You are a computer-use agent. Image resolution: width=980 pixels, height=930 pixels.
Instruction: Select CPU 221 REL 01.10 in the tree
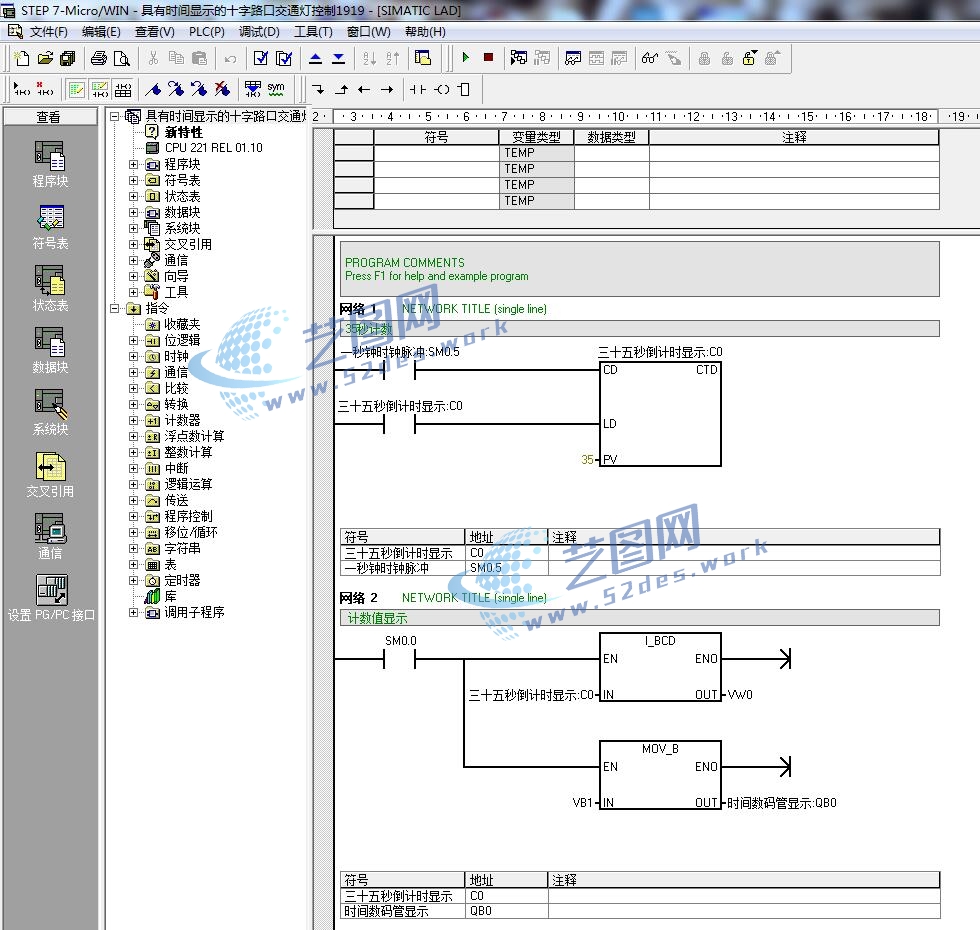pos(213,148)
